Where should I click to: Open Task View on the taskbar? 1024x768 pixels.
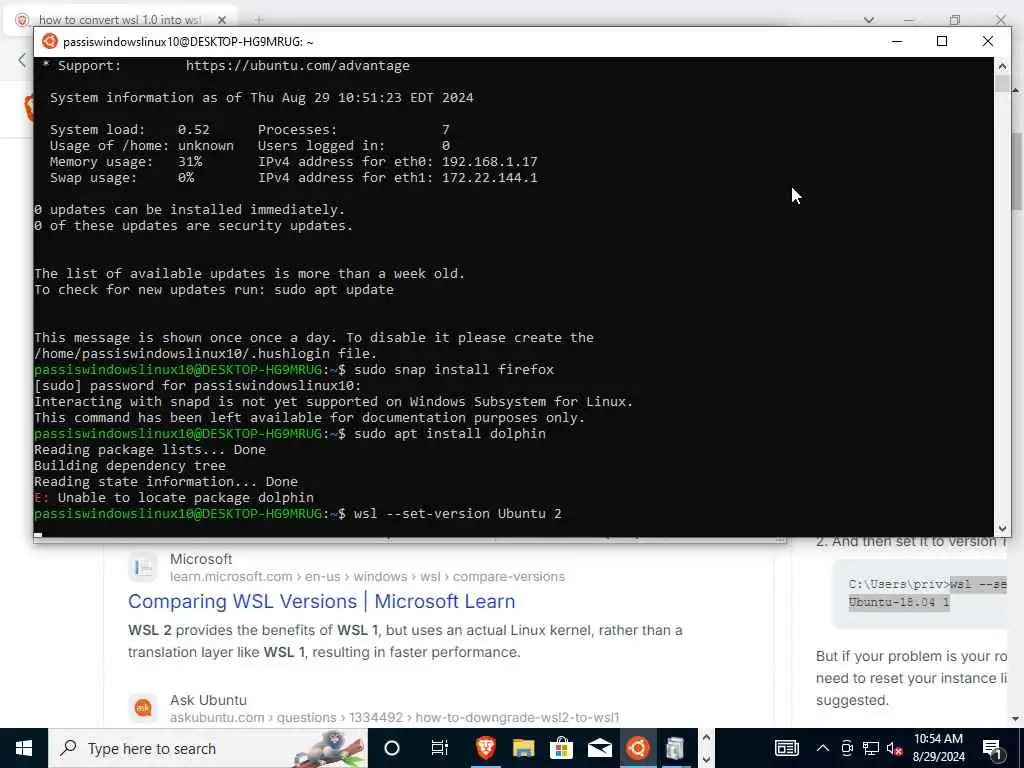pos(440,748)
